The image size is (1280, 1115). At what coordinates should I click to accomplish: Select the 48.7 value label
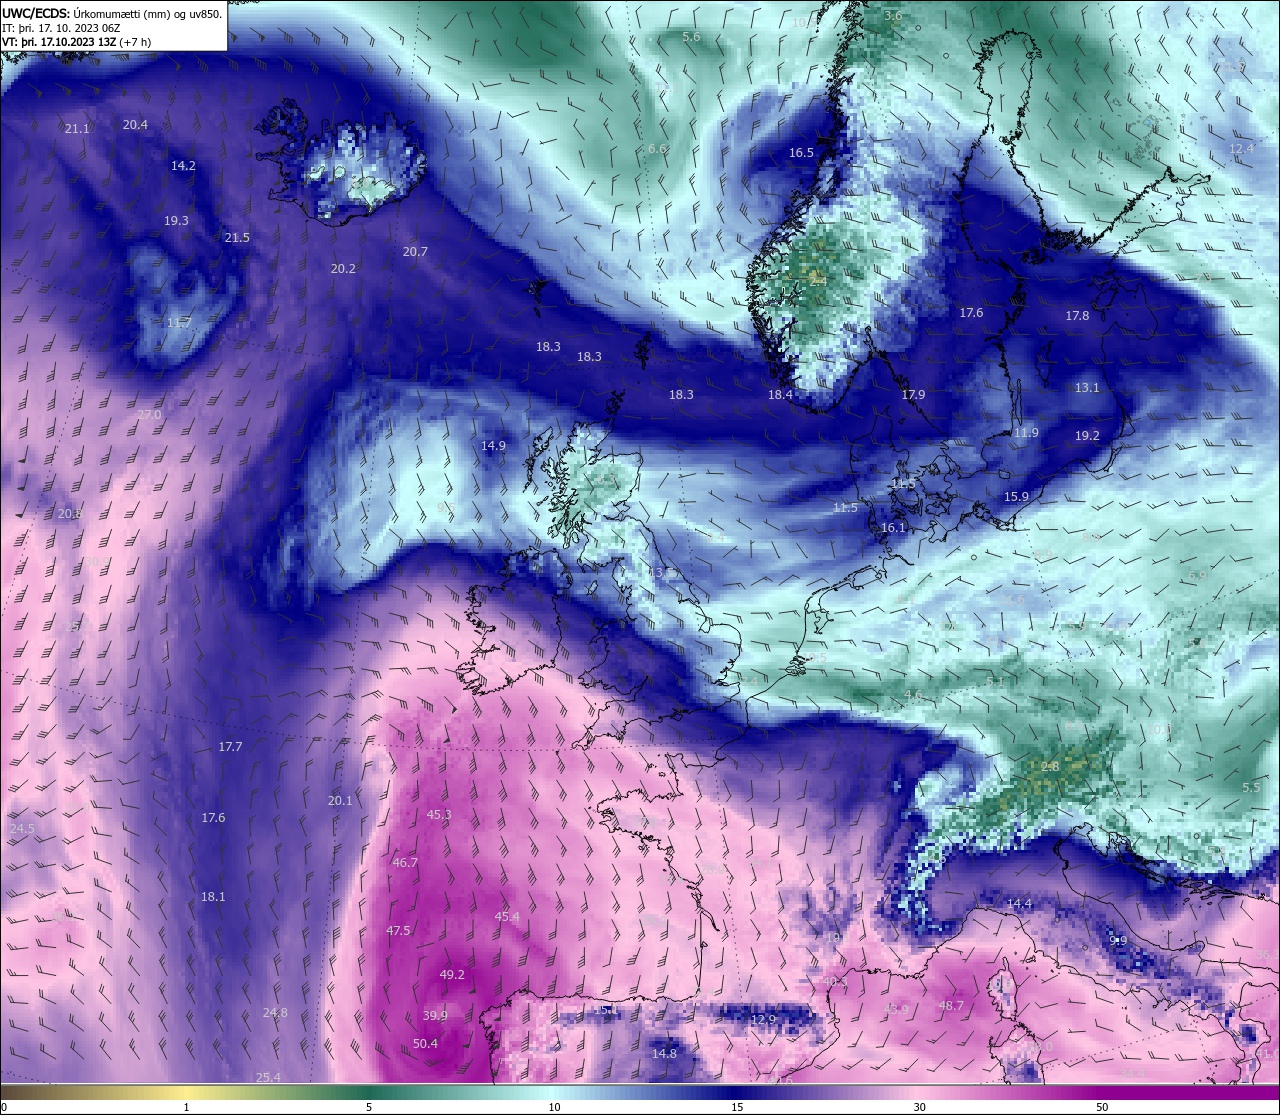(x=951, y=1006)
